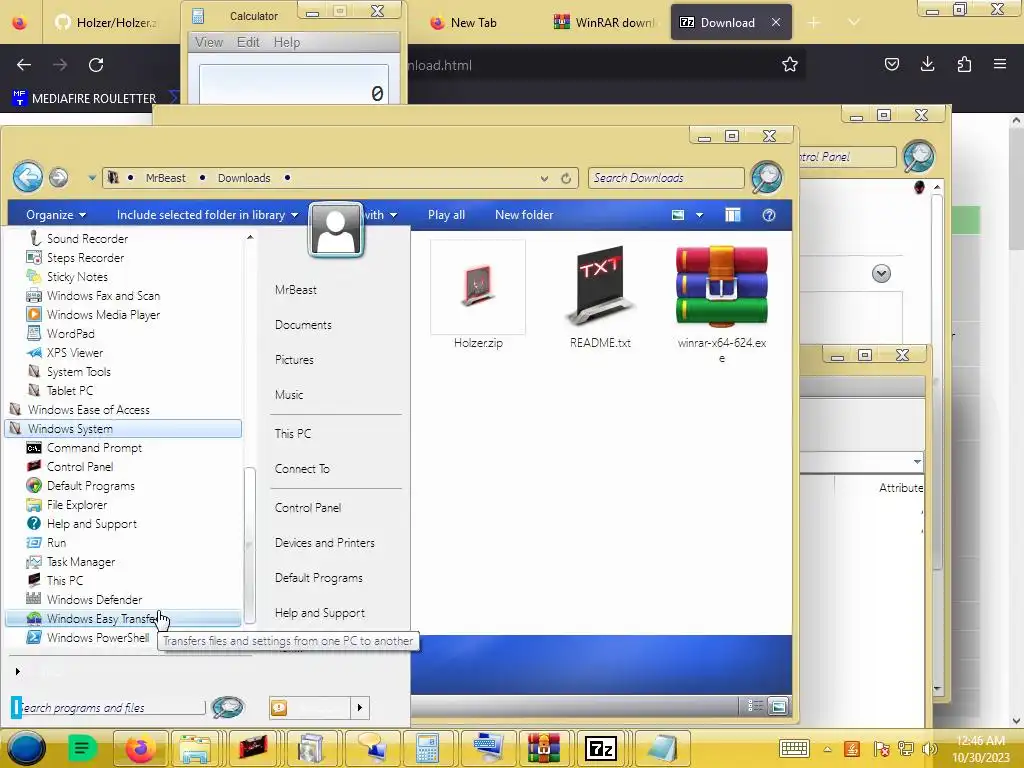This screenshot has height=768, width=1024.
Task: Open shutdown options arrow in Start menu
Action: pos(360,707)
